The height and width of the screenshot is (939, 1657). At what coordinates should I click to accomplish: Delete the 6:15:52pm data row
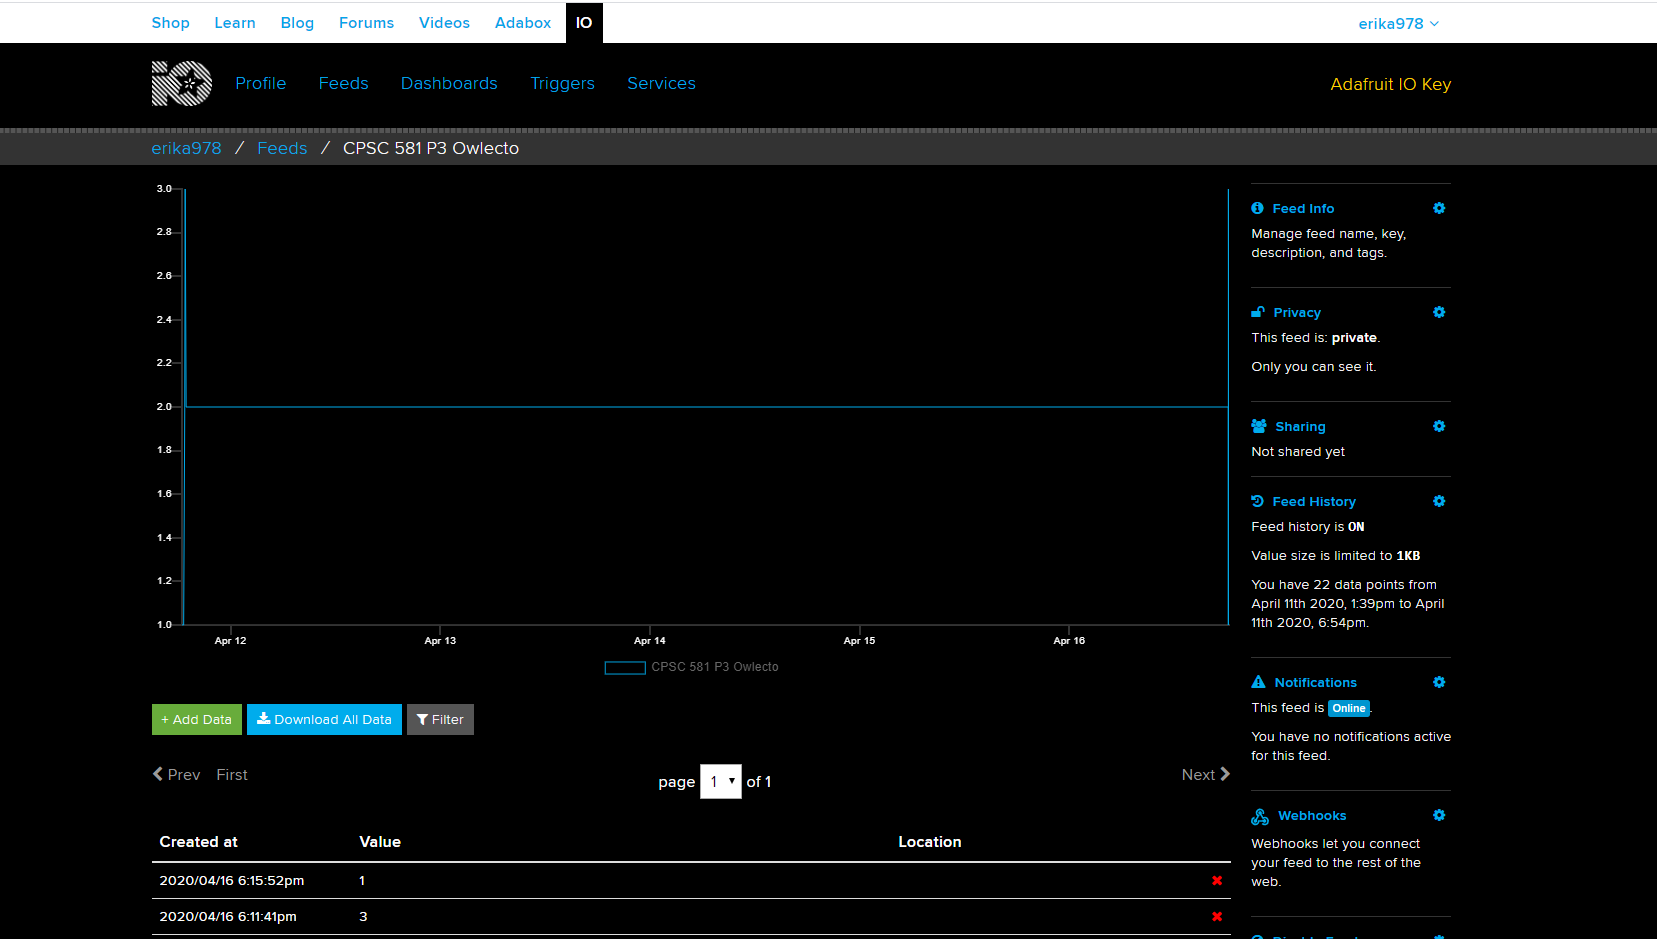tap(1216, 881)
